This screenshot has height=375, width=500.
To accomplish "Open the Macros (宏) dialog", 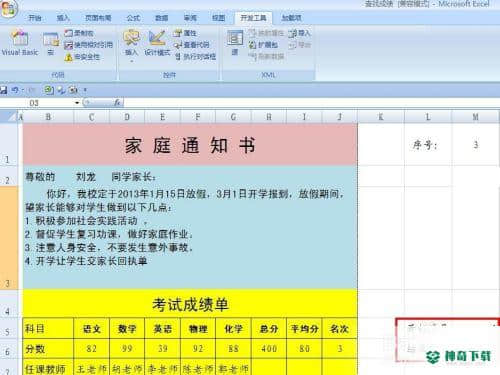I will 51,44.
